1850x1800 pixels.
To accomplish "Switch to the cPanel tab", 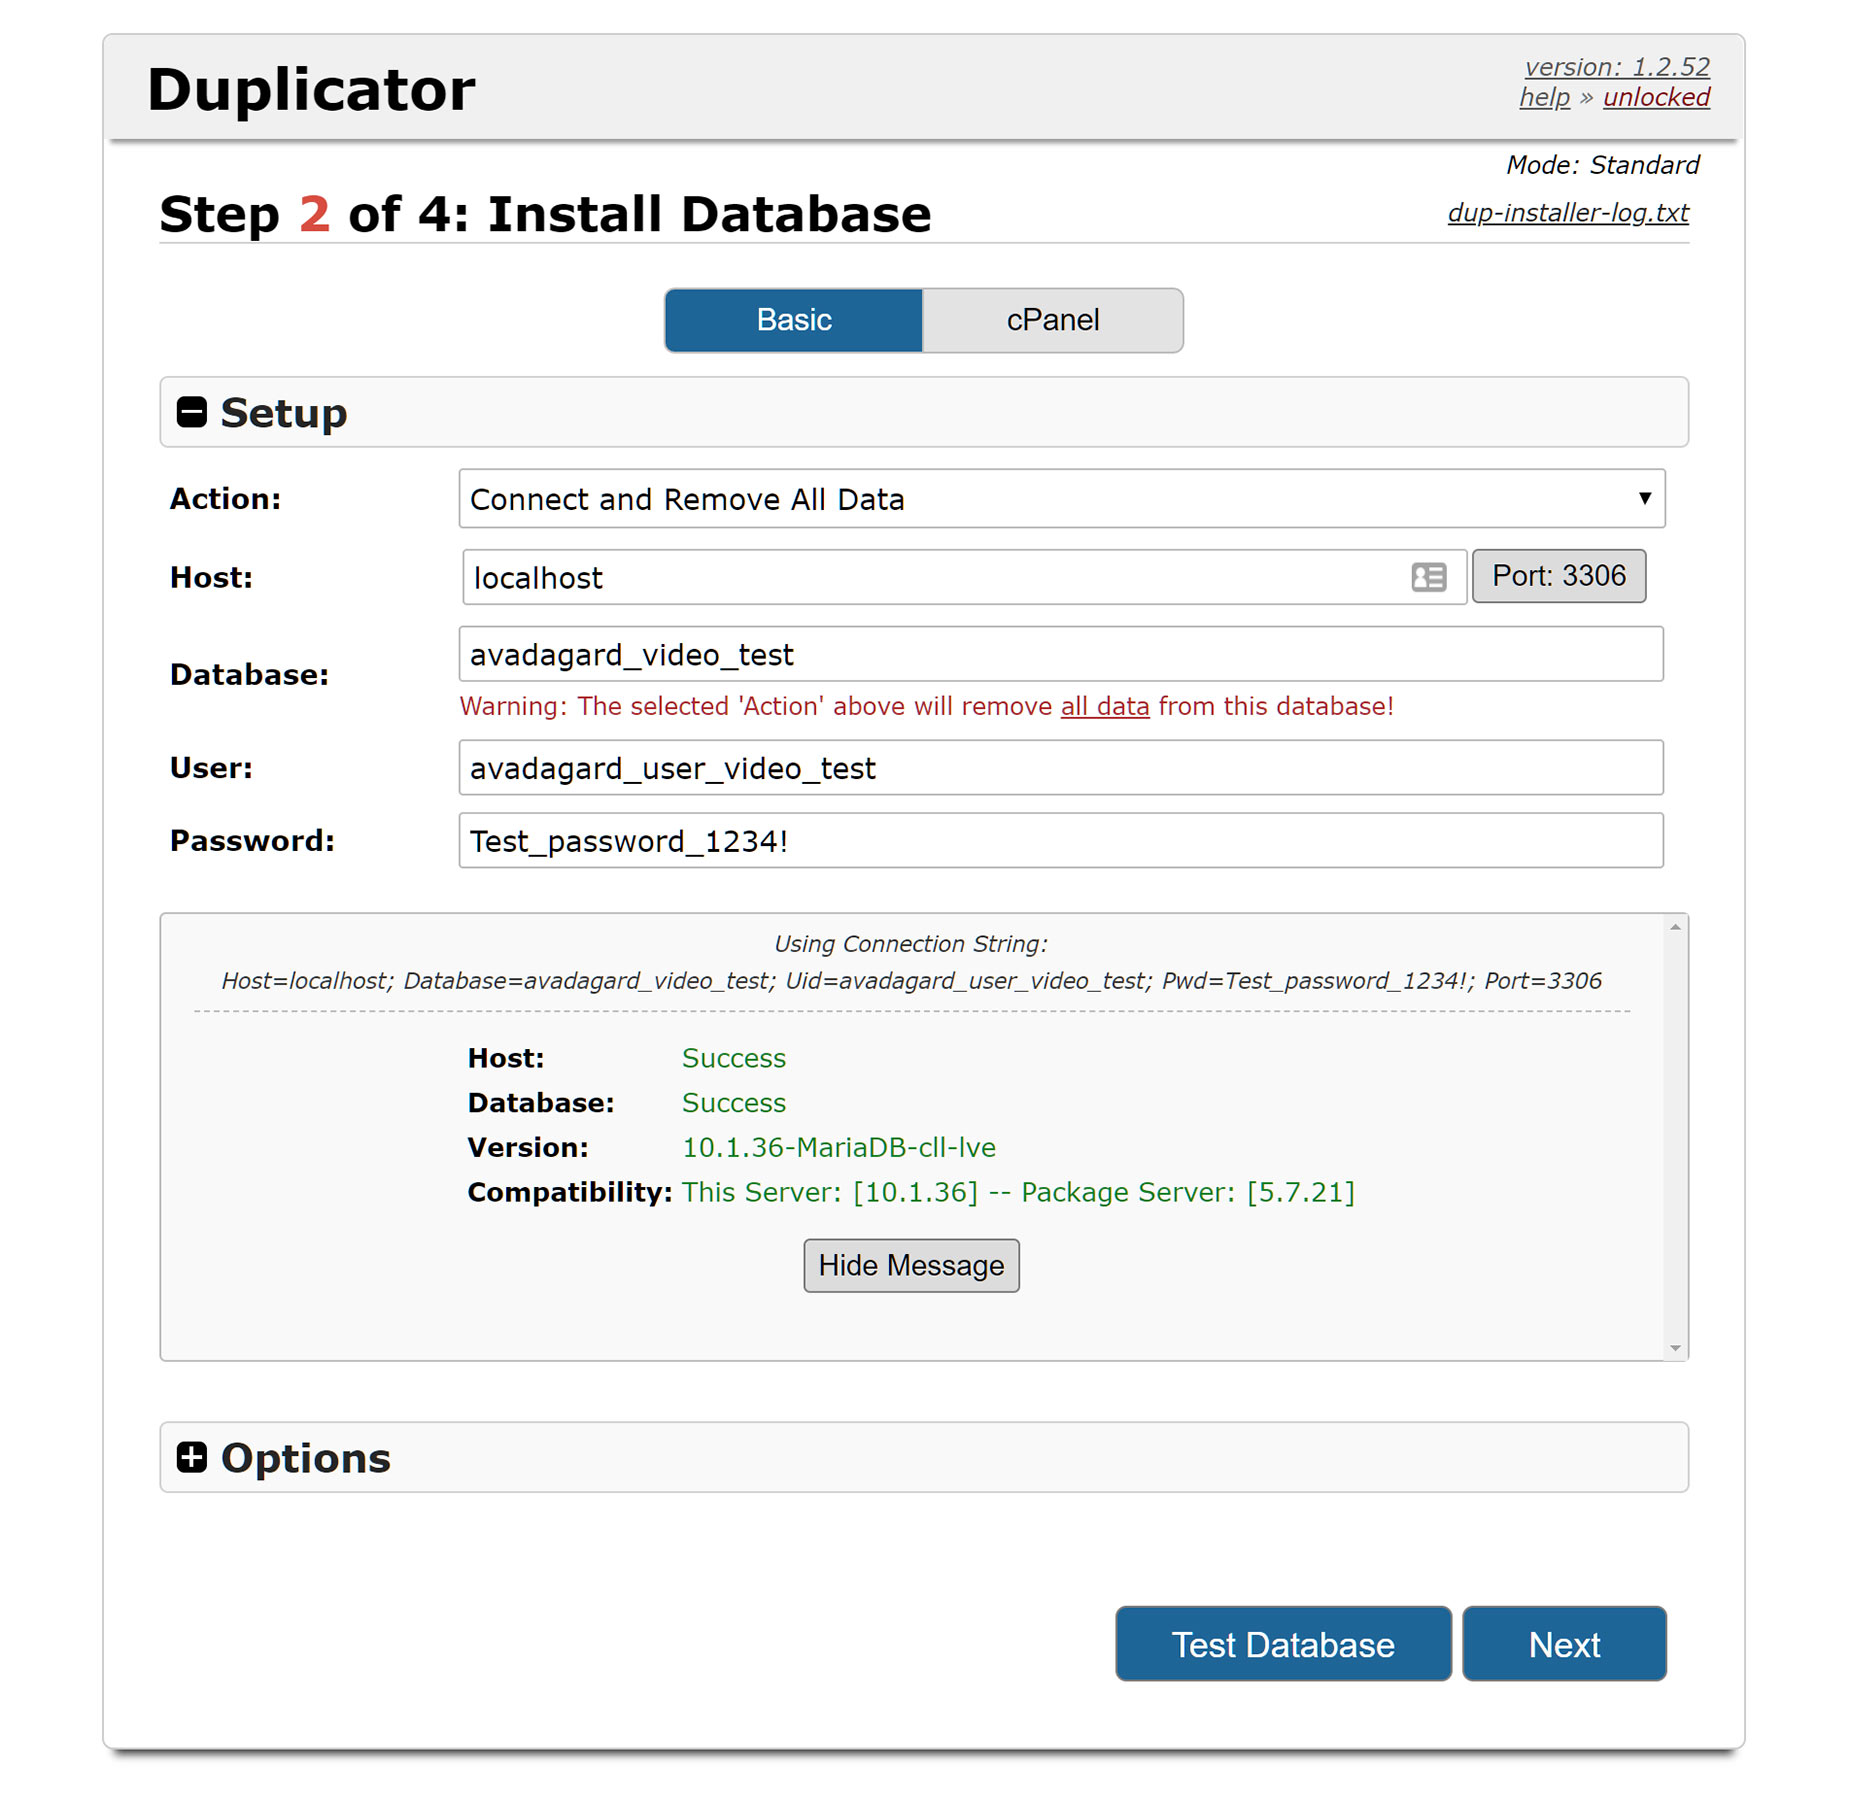I will tap(1053, 320).
